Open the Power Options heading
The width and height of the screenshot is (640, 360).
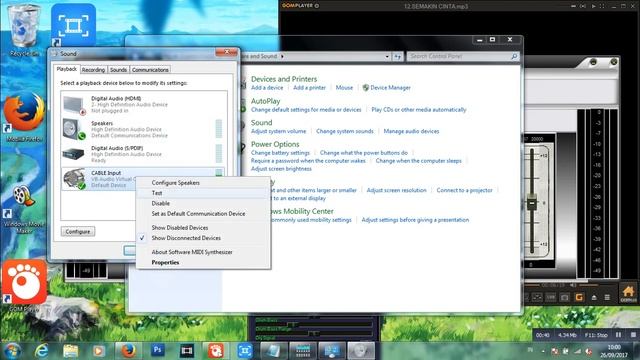click(275, 144)
